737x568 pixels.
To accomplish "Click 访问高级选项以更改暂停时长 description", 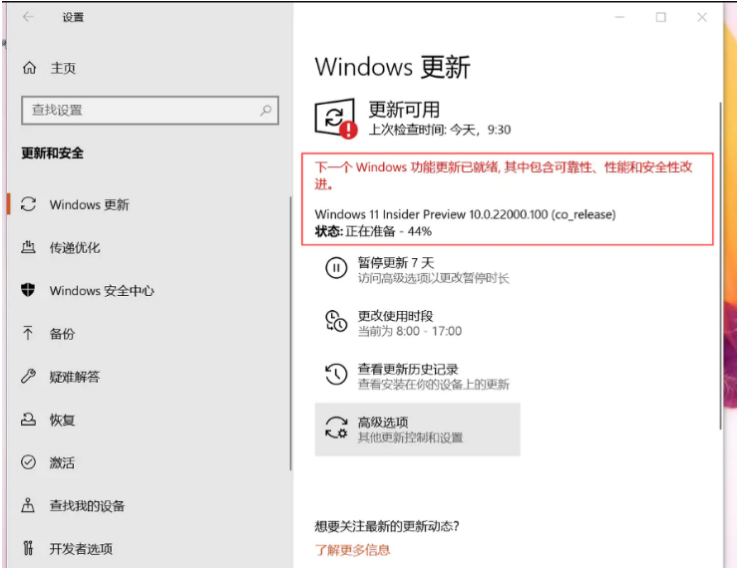I will [433, 278].
